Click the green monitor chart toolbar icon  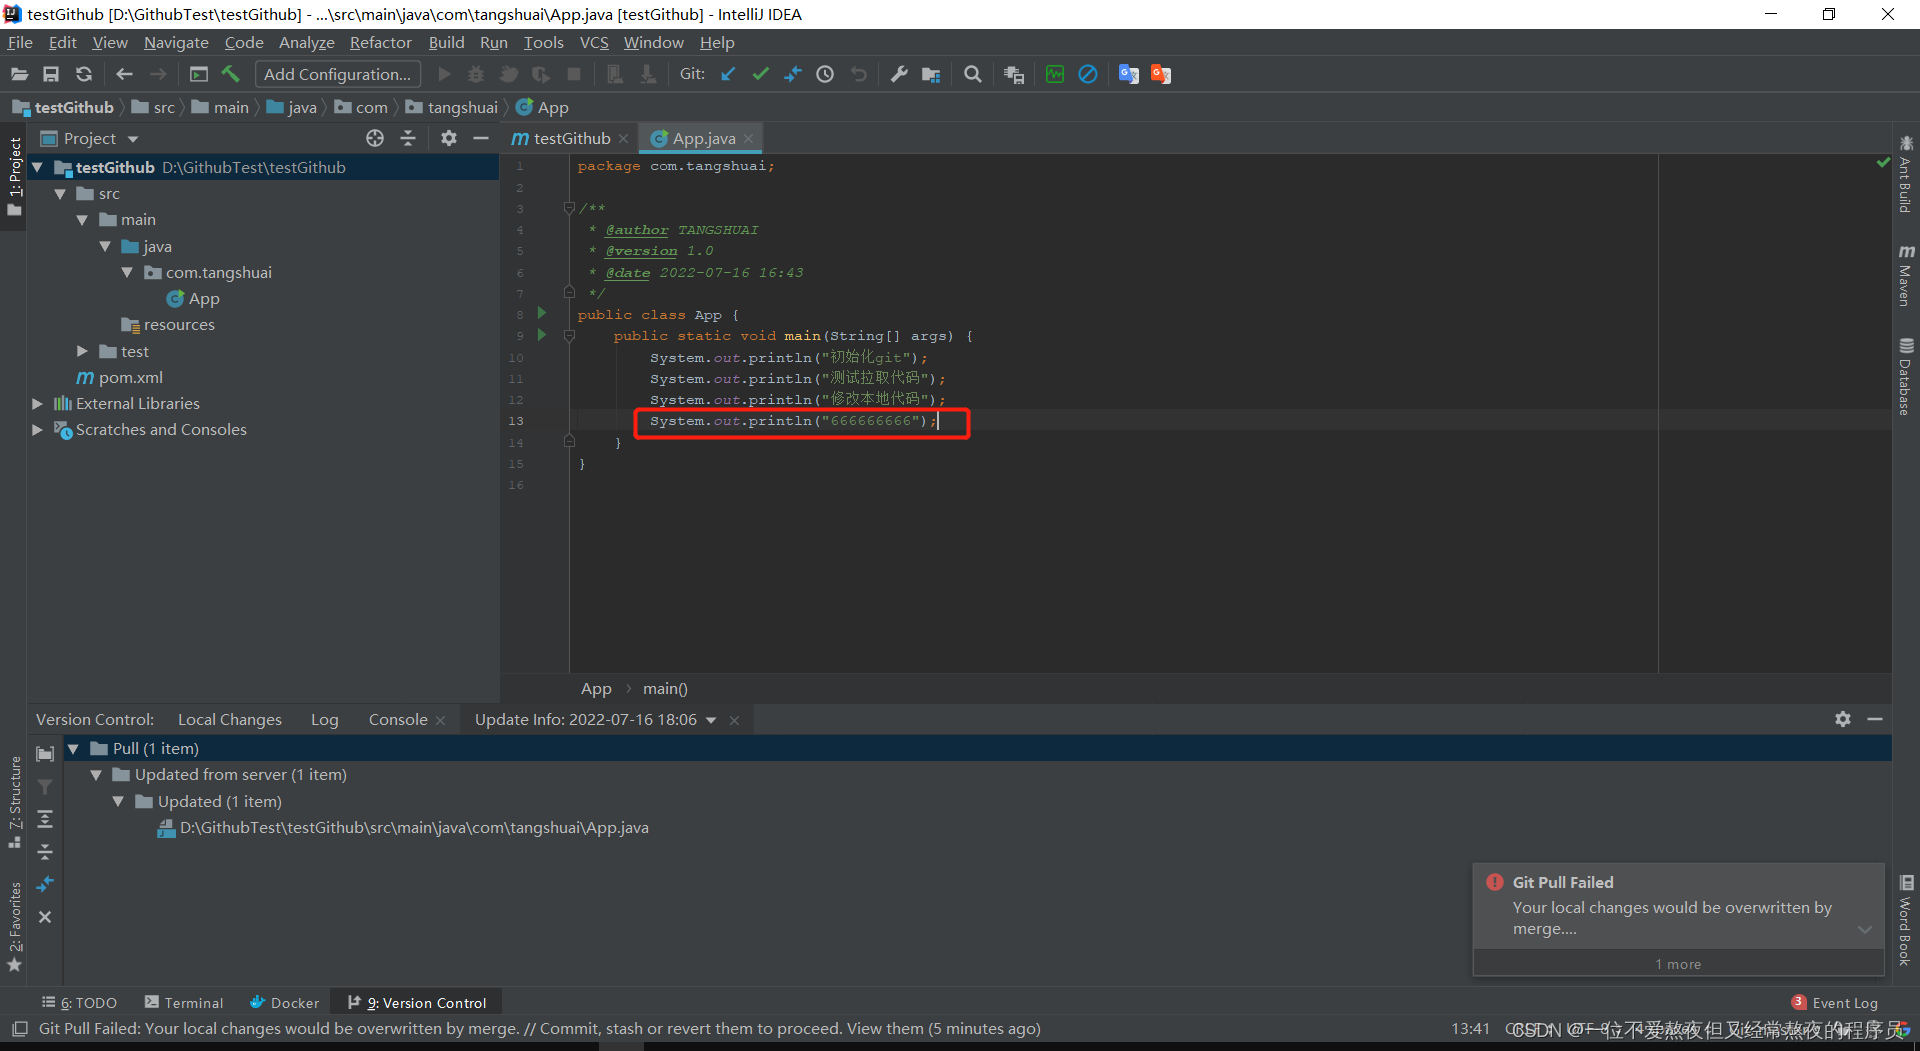[1055, 74]
